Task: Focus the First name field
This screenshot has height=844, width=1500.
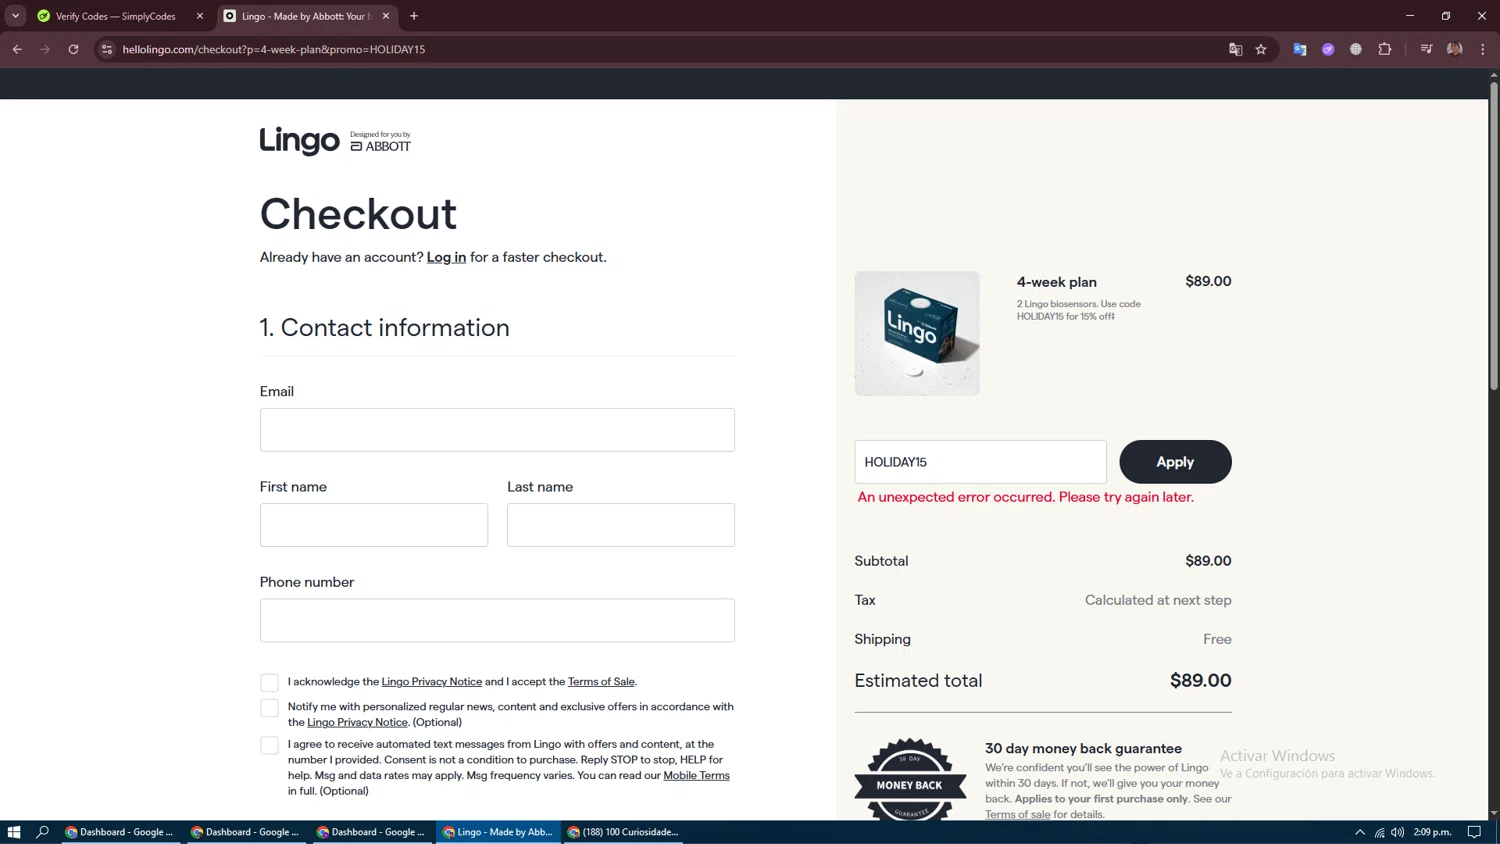Action: point(374,525)
